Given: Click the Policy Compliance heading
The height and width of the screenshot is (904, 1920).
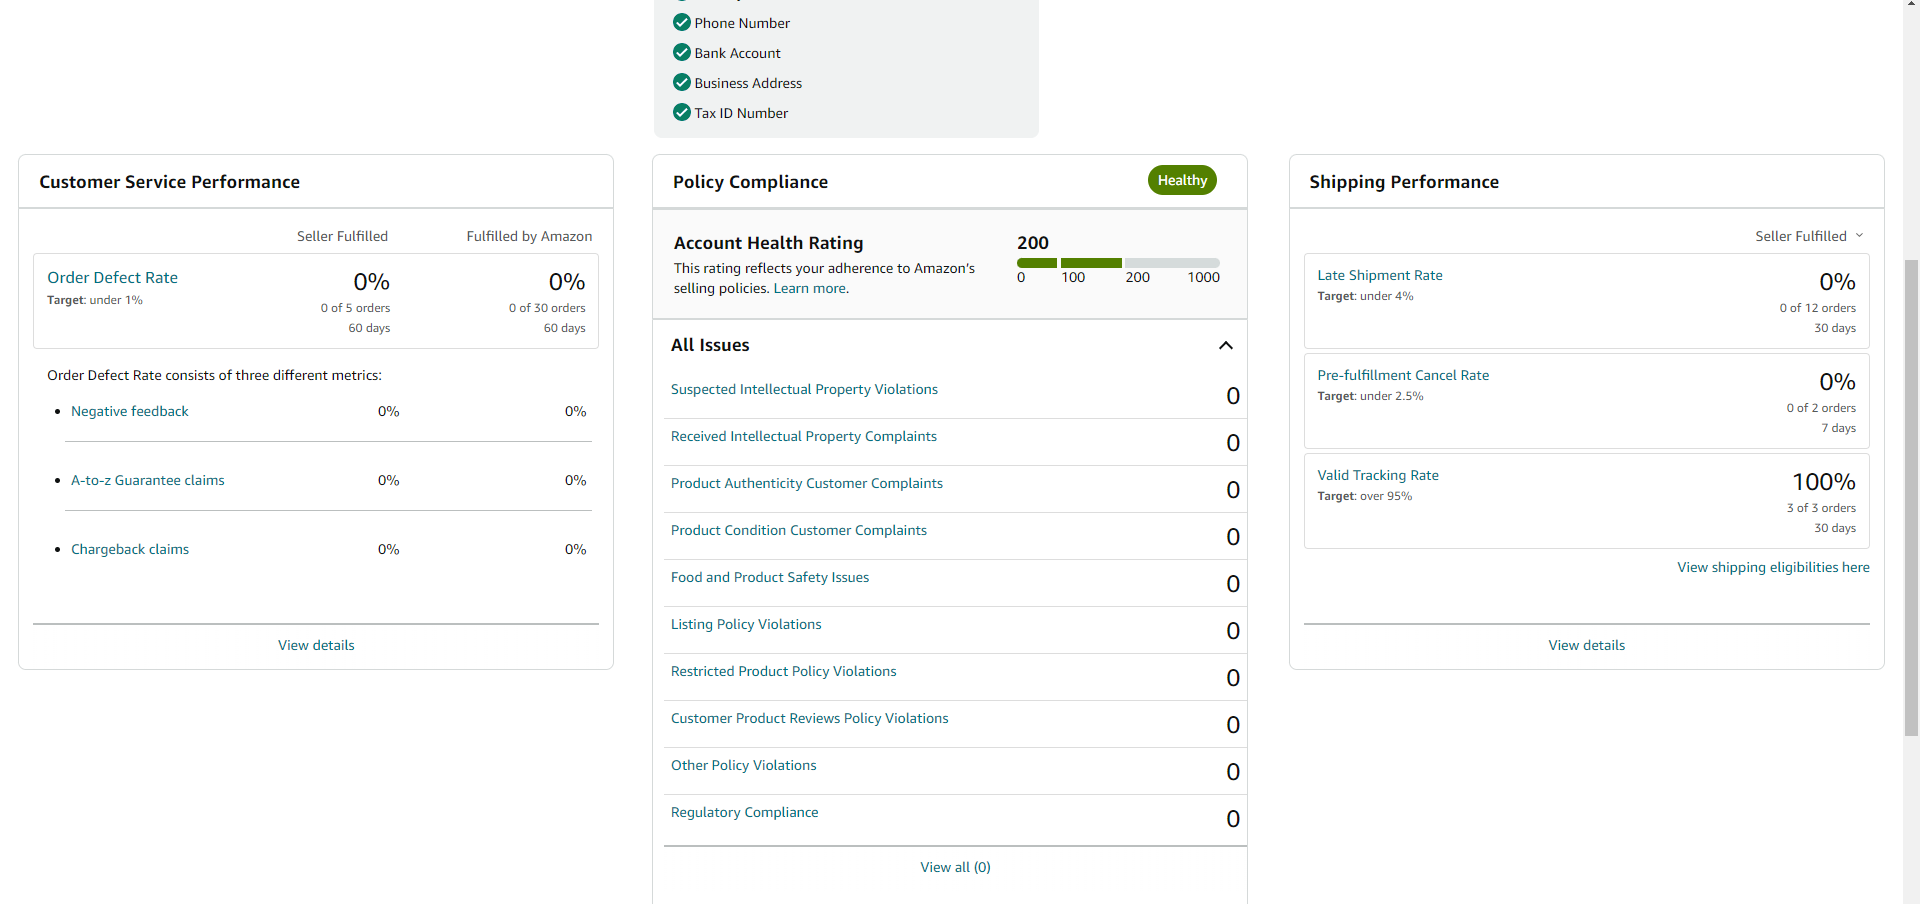Looking at the screenshot, I should click(750, 182).
